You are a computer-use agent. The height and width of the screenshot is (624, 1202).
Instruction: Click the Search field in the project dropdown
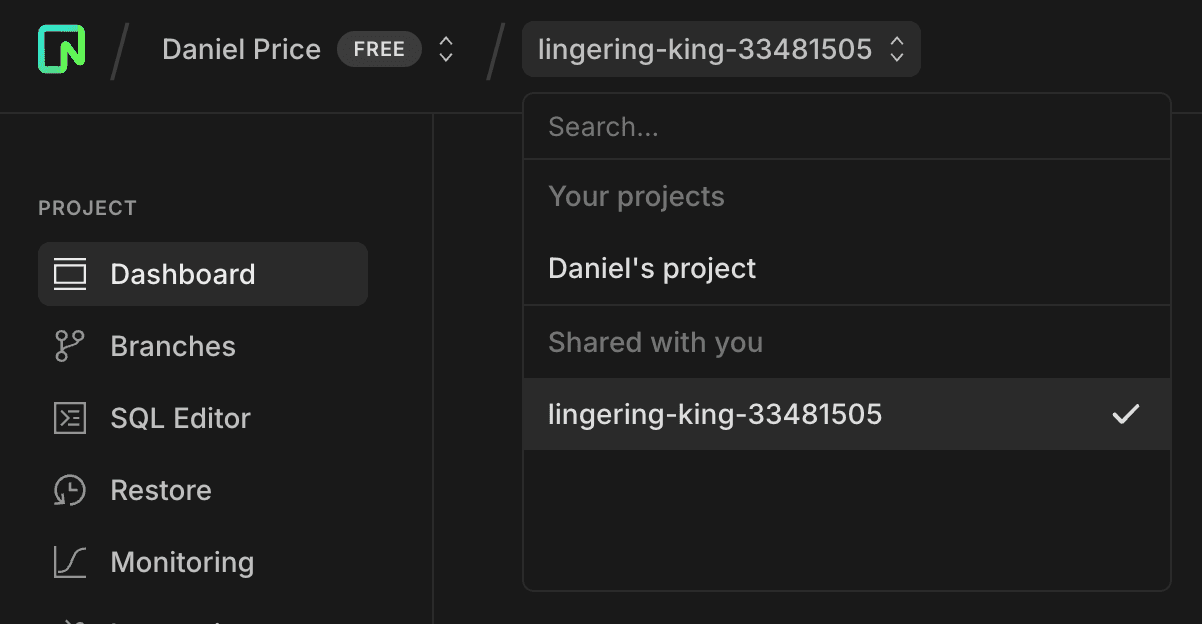click(x=847, y=126)
